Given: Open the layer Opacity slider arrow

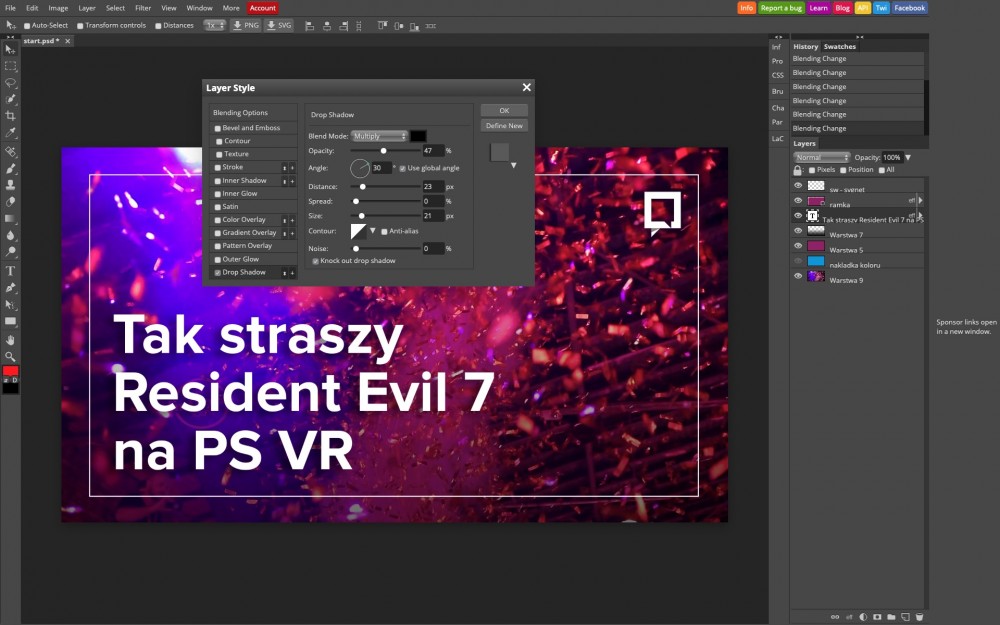Looking at the screenshot, I should [908, 158].
